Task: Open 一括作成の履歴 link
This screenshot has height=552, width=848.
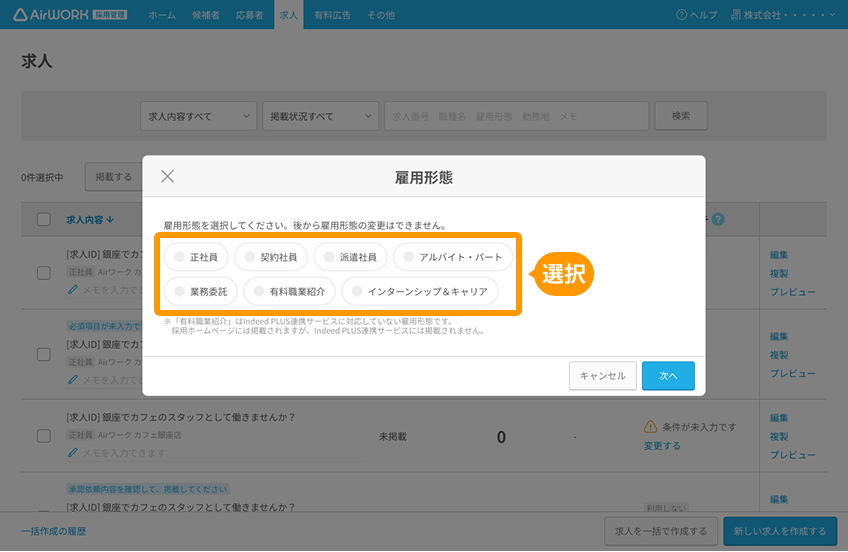Action: [x=54, y=531]
